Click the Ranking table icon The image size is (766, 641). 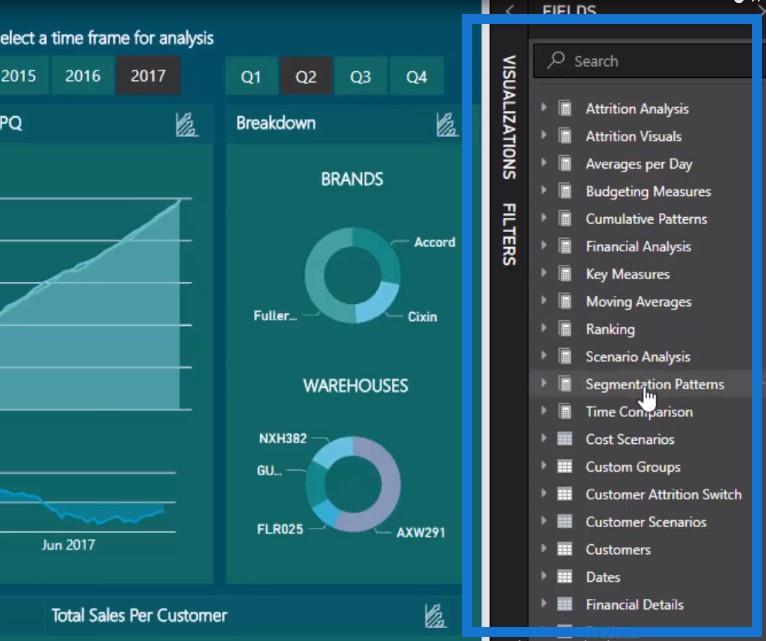click(565, 328)
